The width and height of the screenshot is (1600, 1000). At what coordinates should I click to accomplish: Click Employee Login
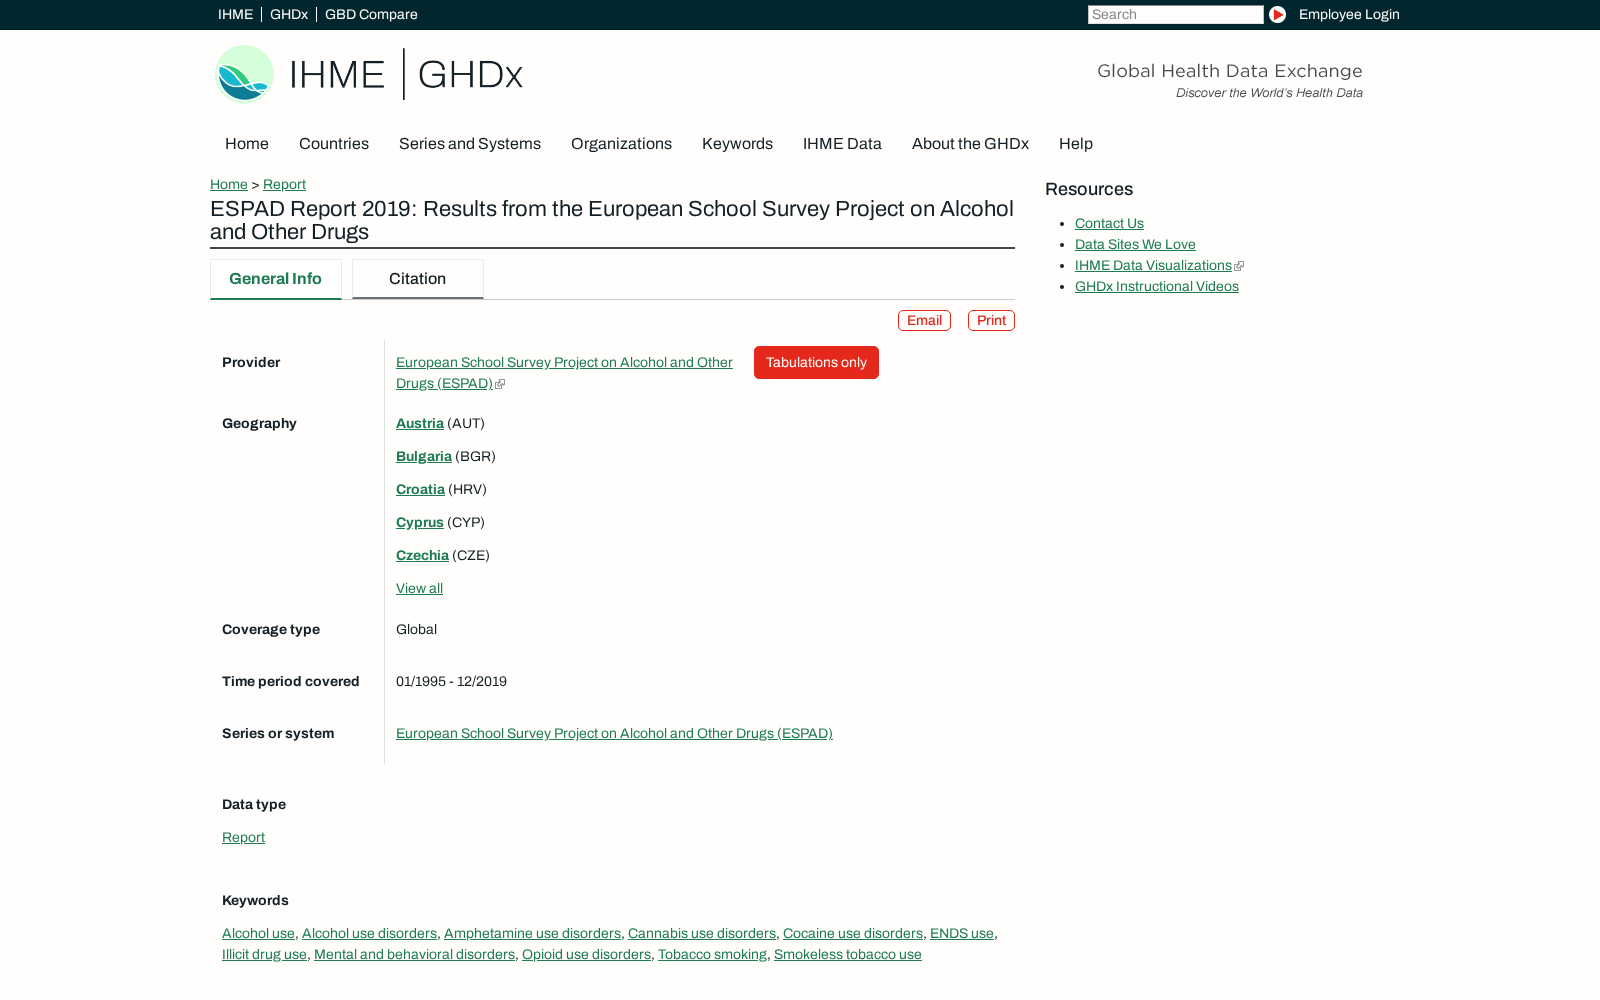tap(1349, 15)
